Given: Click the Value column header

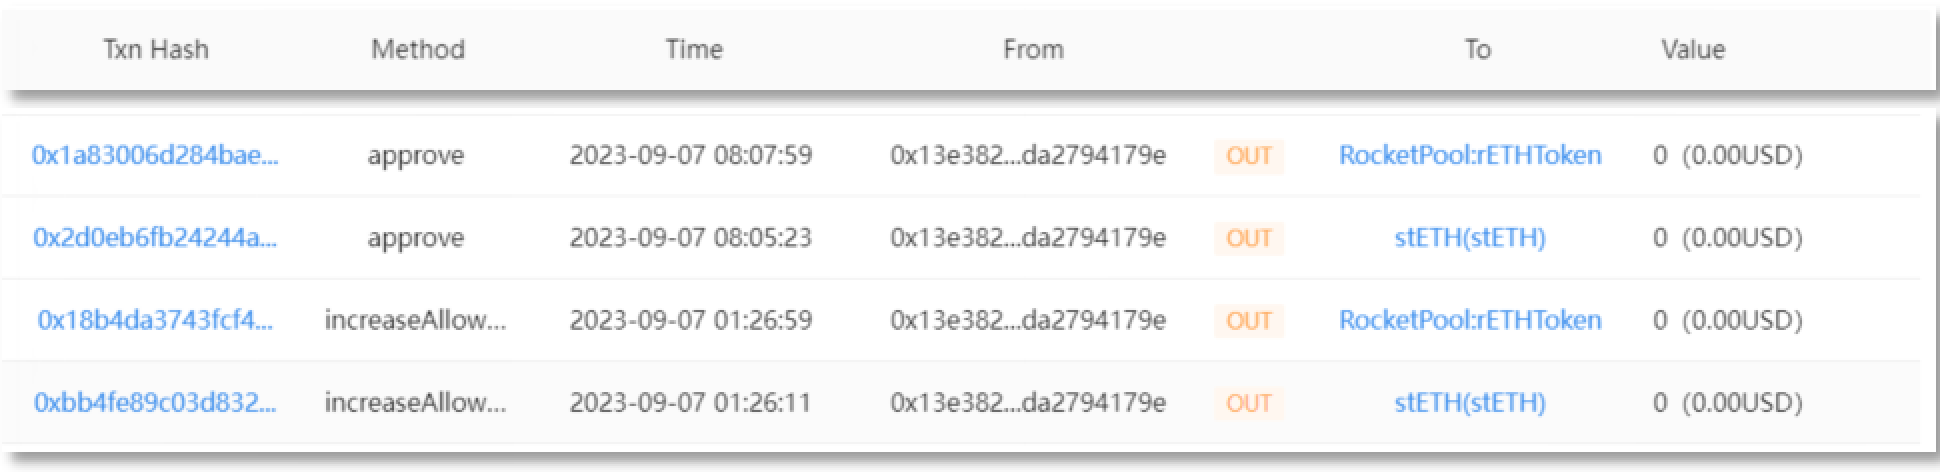Looking at the screenshot, I should [x=1693, y=50].
